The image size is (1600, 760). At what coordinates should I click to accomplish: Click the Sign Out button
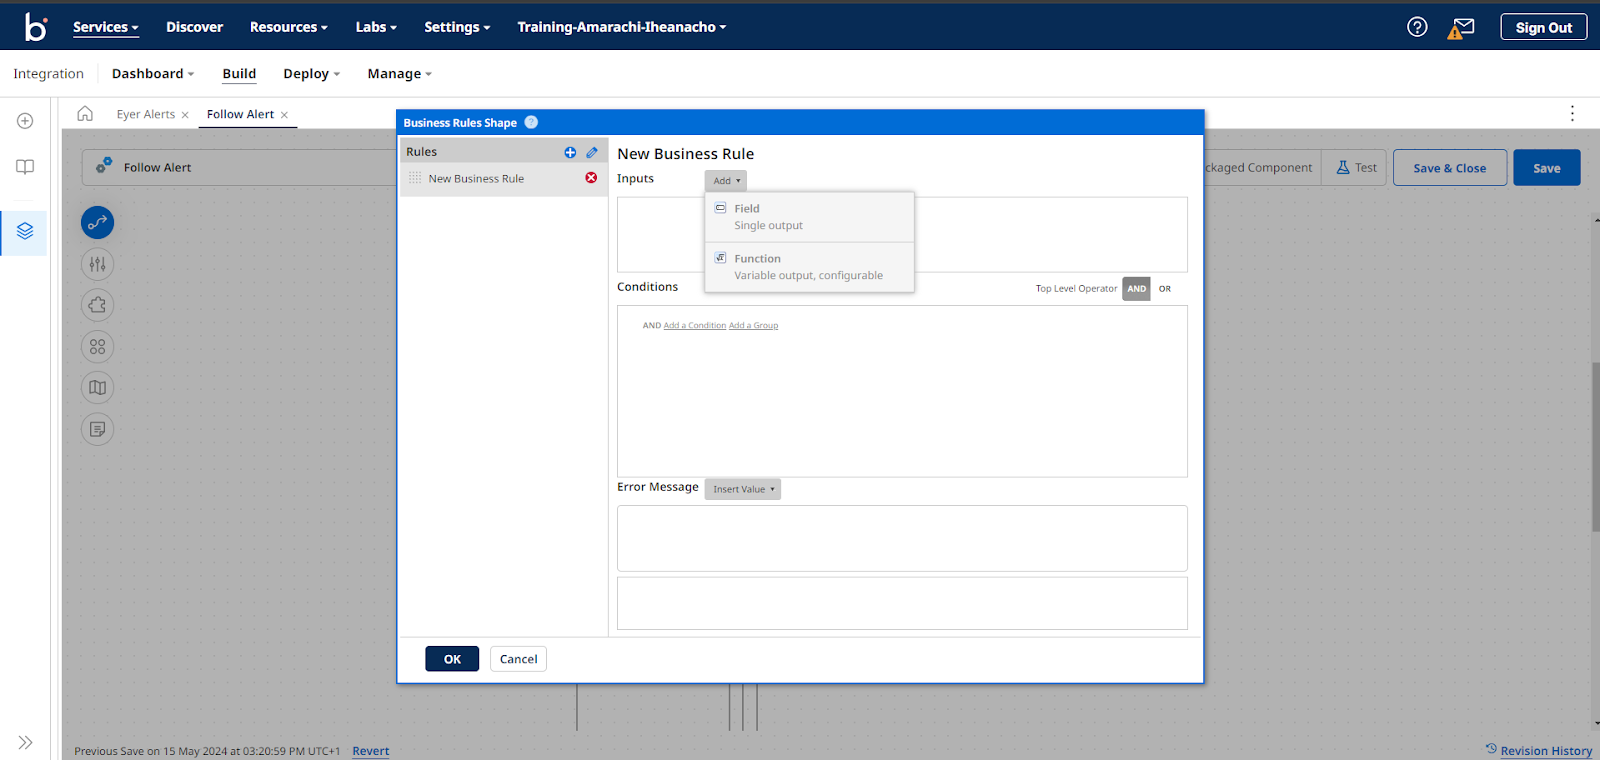coord(1543,27)
